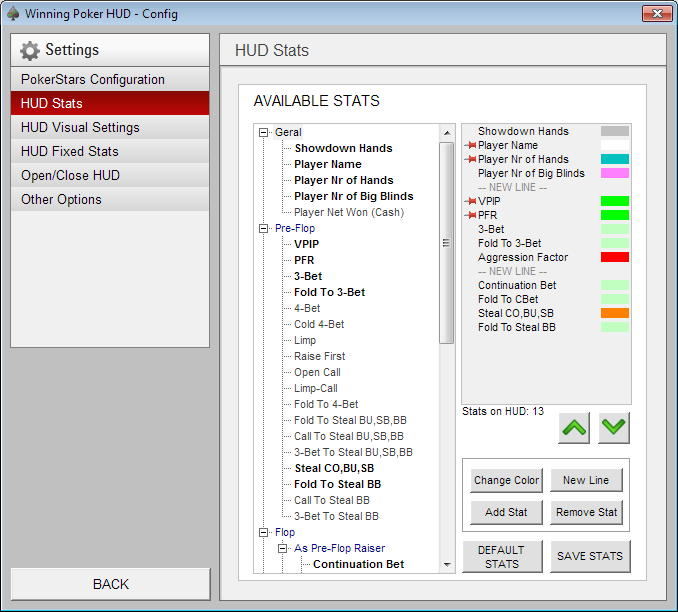The height and width of the screenshot is (612, 678).
Task: Select Call To Steal BB stat
Action: (x=332, y=500)
